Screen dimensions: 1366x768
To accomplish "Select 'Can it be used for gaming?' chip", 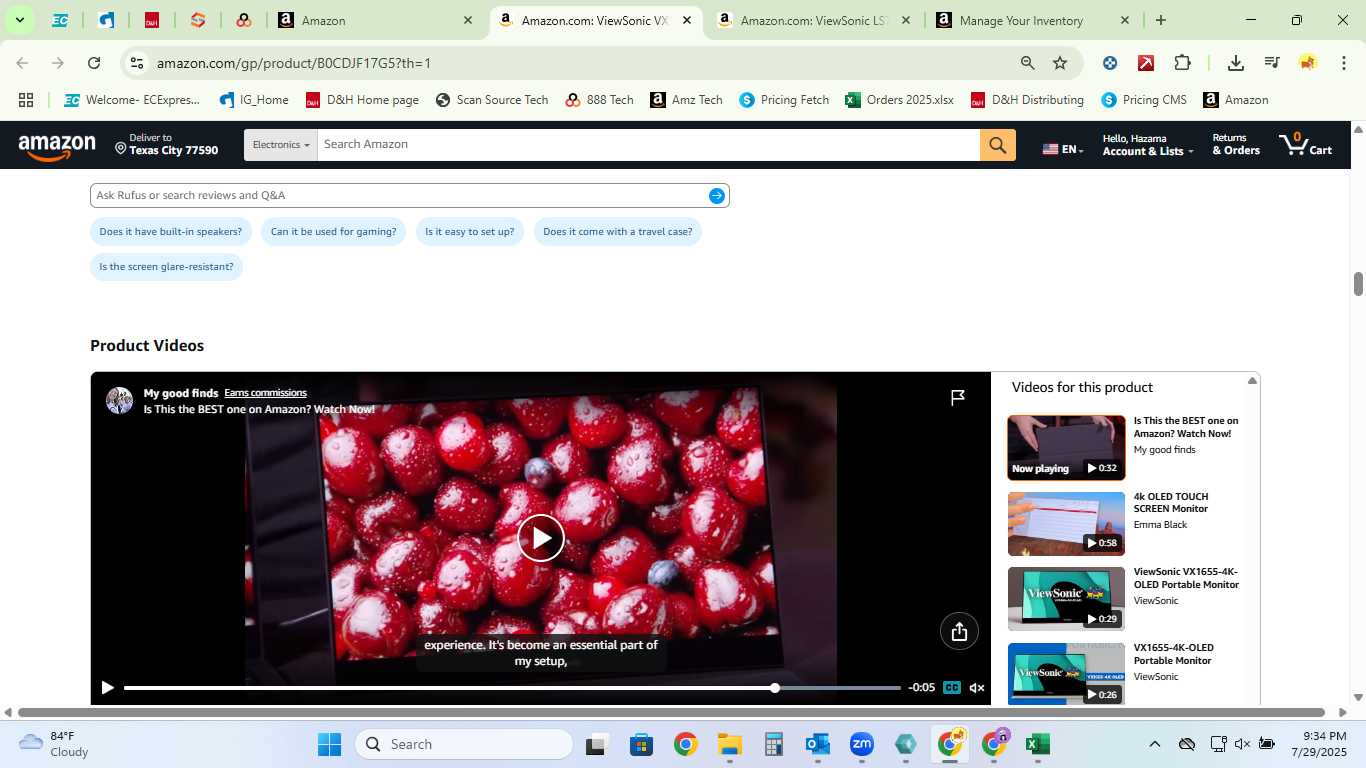I will [x=334, y=232].
